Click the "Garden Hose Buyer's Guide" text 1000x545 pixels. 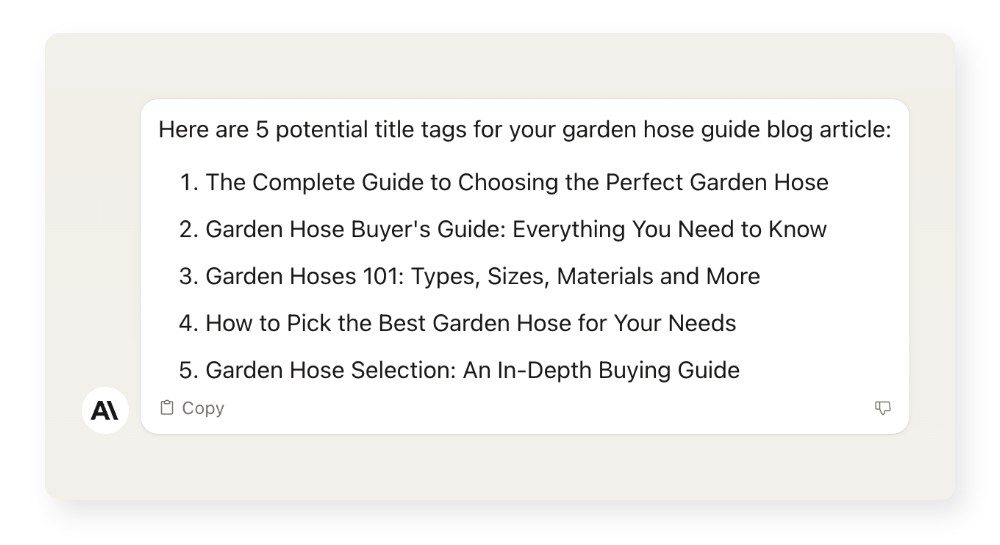click(x=355, y=229)
